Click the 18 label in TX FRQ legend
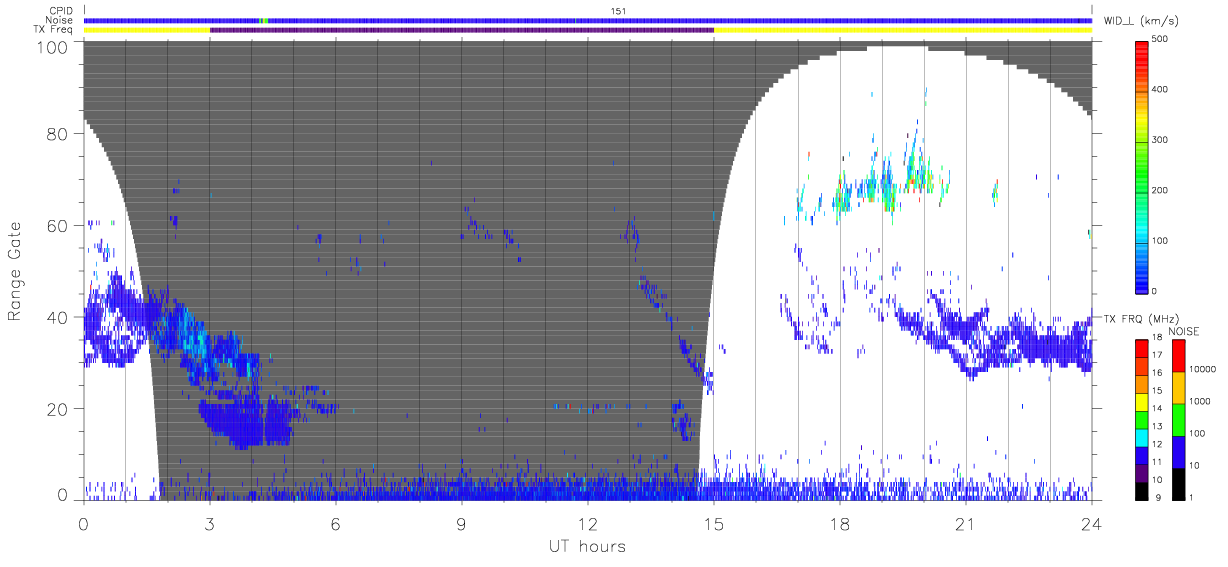Screen dimensions: 1228x567 (1157, 338)
